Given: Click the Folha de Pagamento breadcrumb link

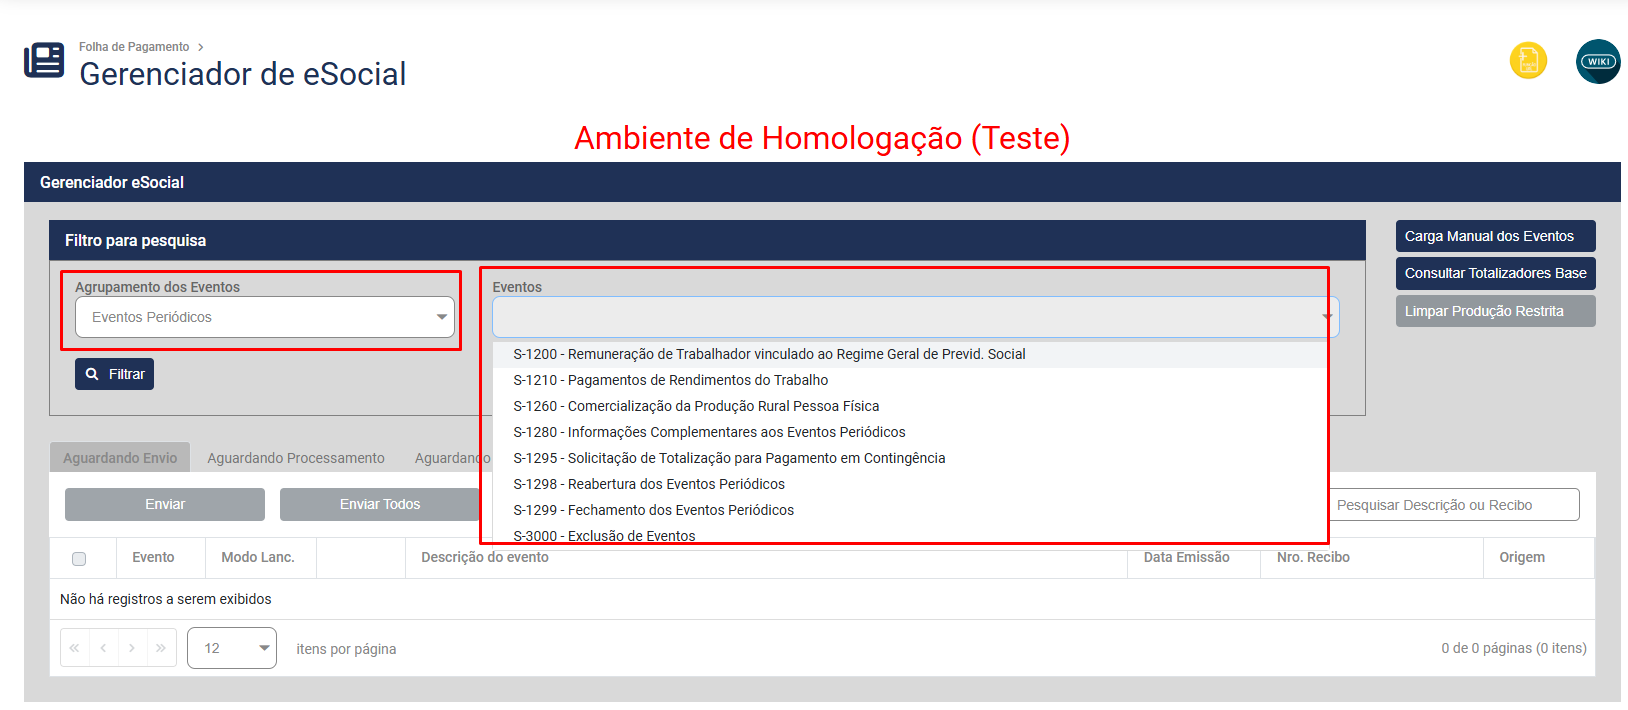Looking at the screenshot, I should [x=134, y=47].
